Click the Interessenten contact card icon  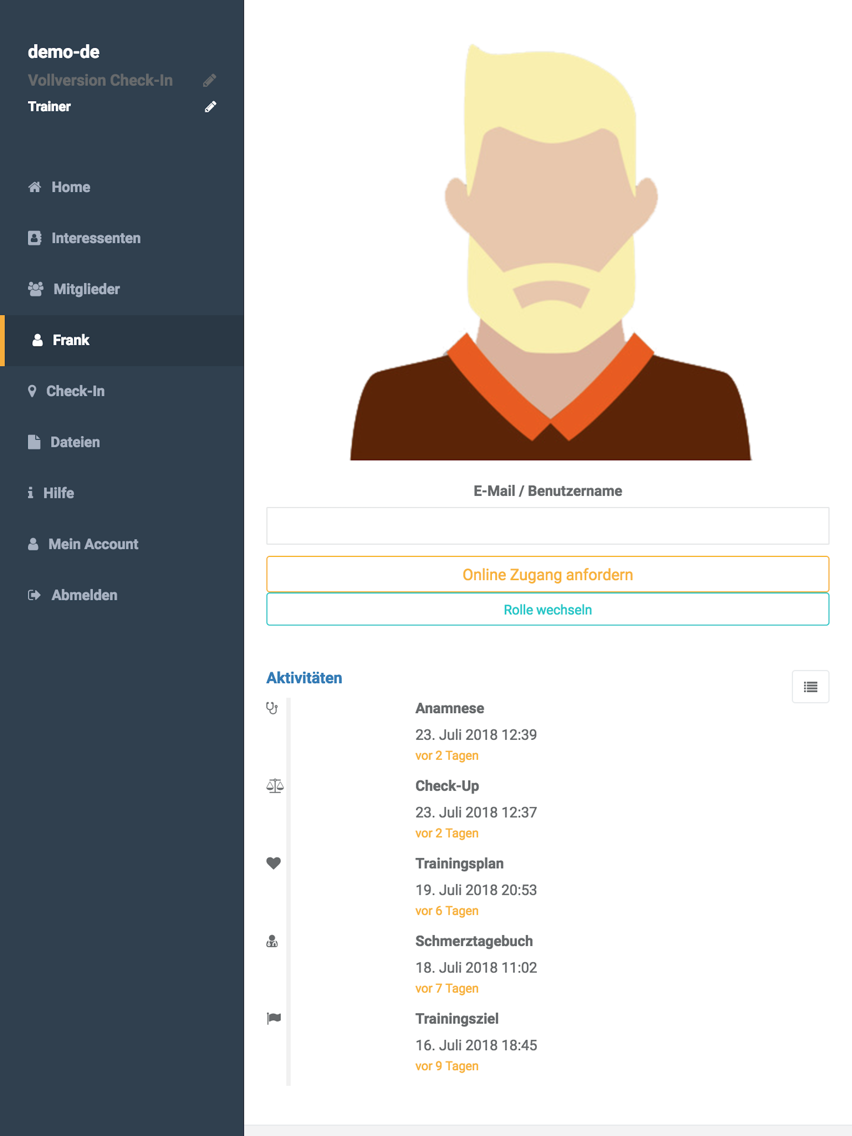tap(34, 238)
